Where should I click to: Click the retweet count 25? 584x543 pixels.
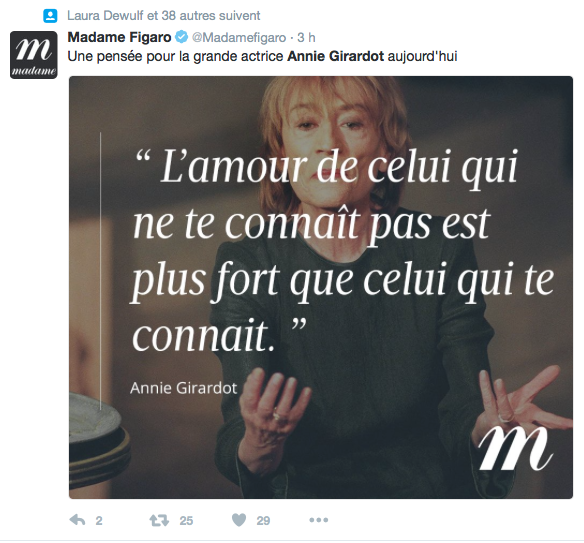click(x=186, y=520)
